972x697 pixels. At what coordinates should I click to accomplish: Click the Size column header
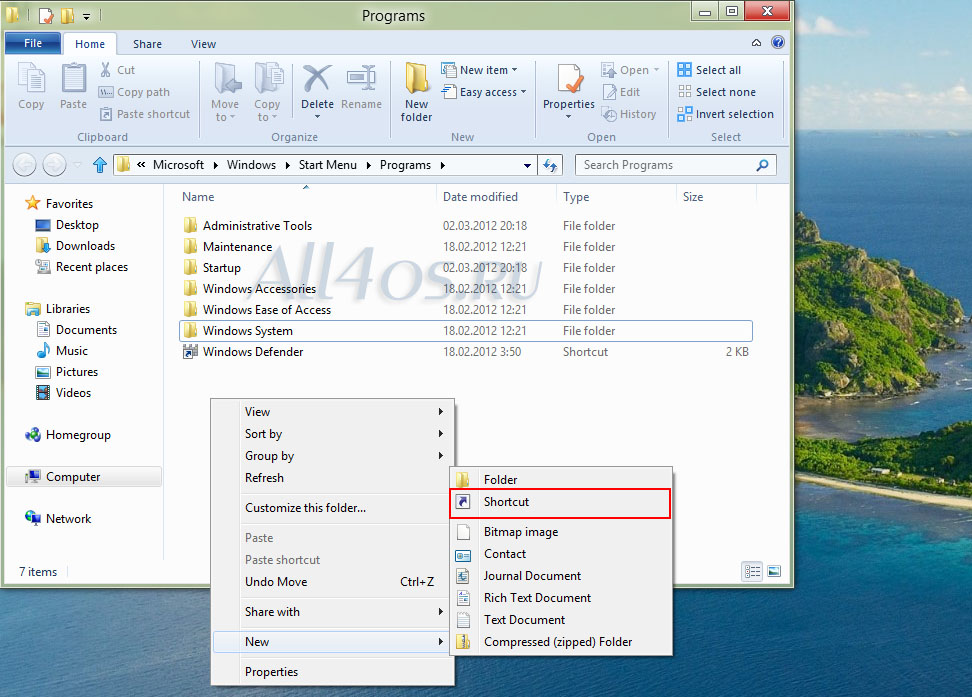[693, 197]
